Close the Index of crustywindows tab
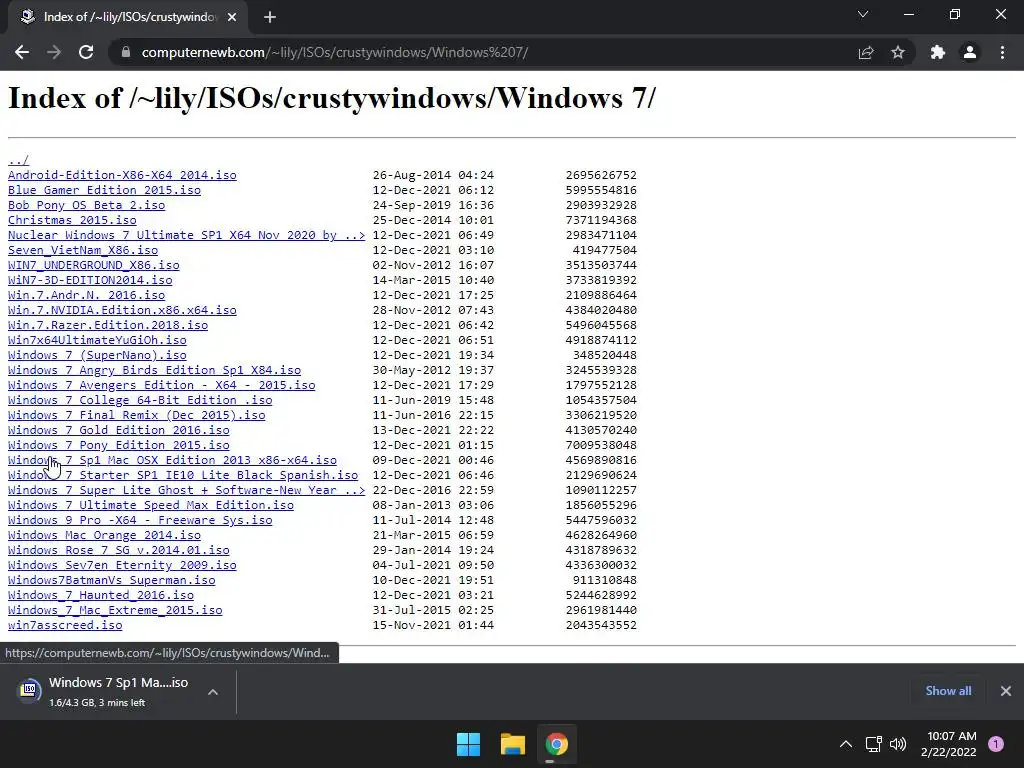This screenshot has height=768, width=1024. (x=232, y=17)
